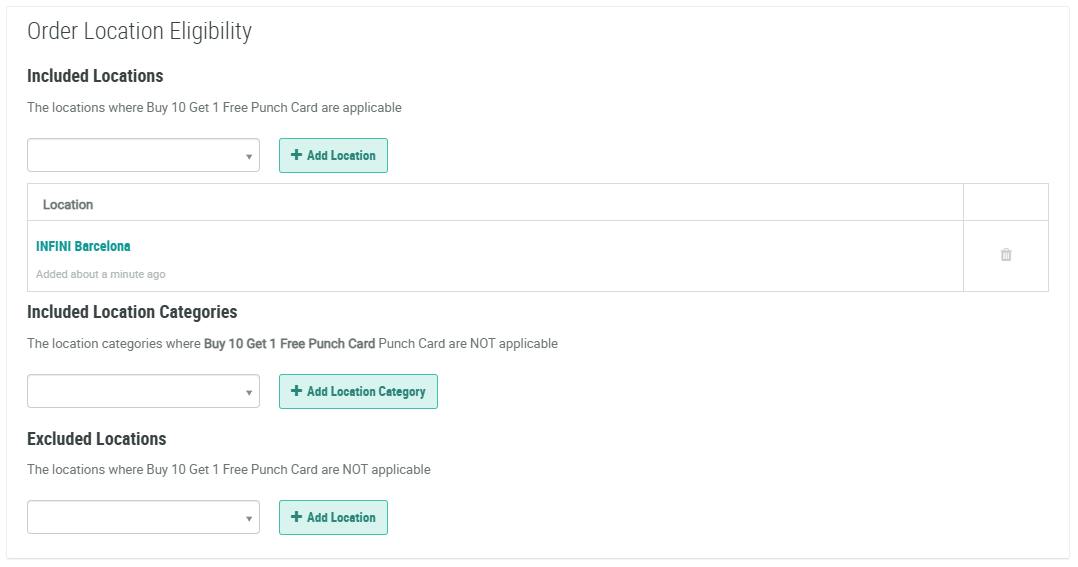Click the plus icon for Included Locations
The image size is (1078, 567).
pyautogui.click(x=296, y=155)
